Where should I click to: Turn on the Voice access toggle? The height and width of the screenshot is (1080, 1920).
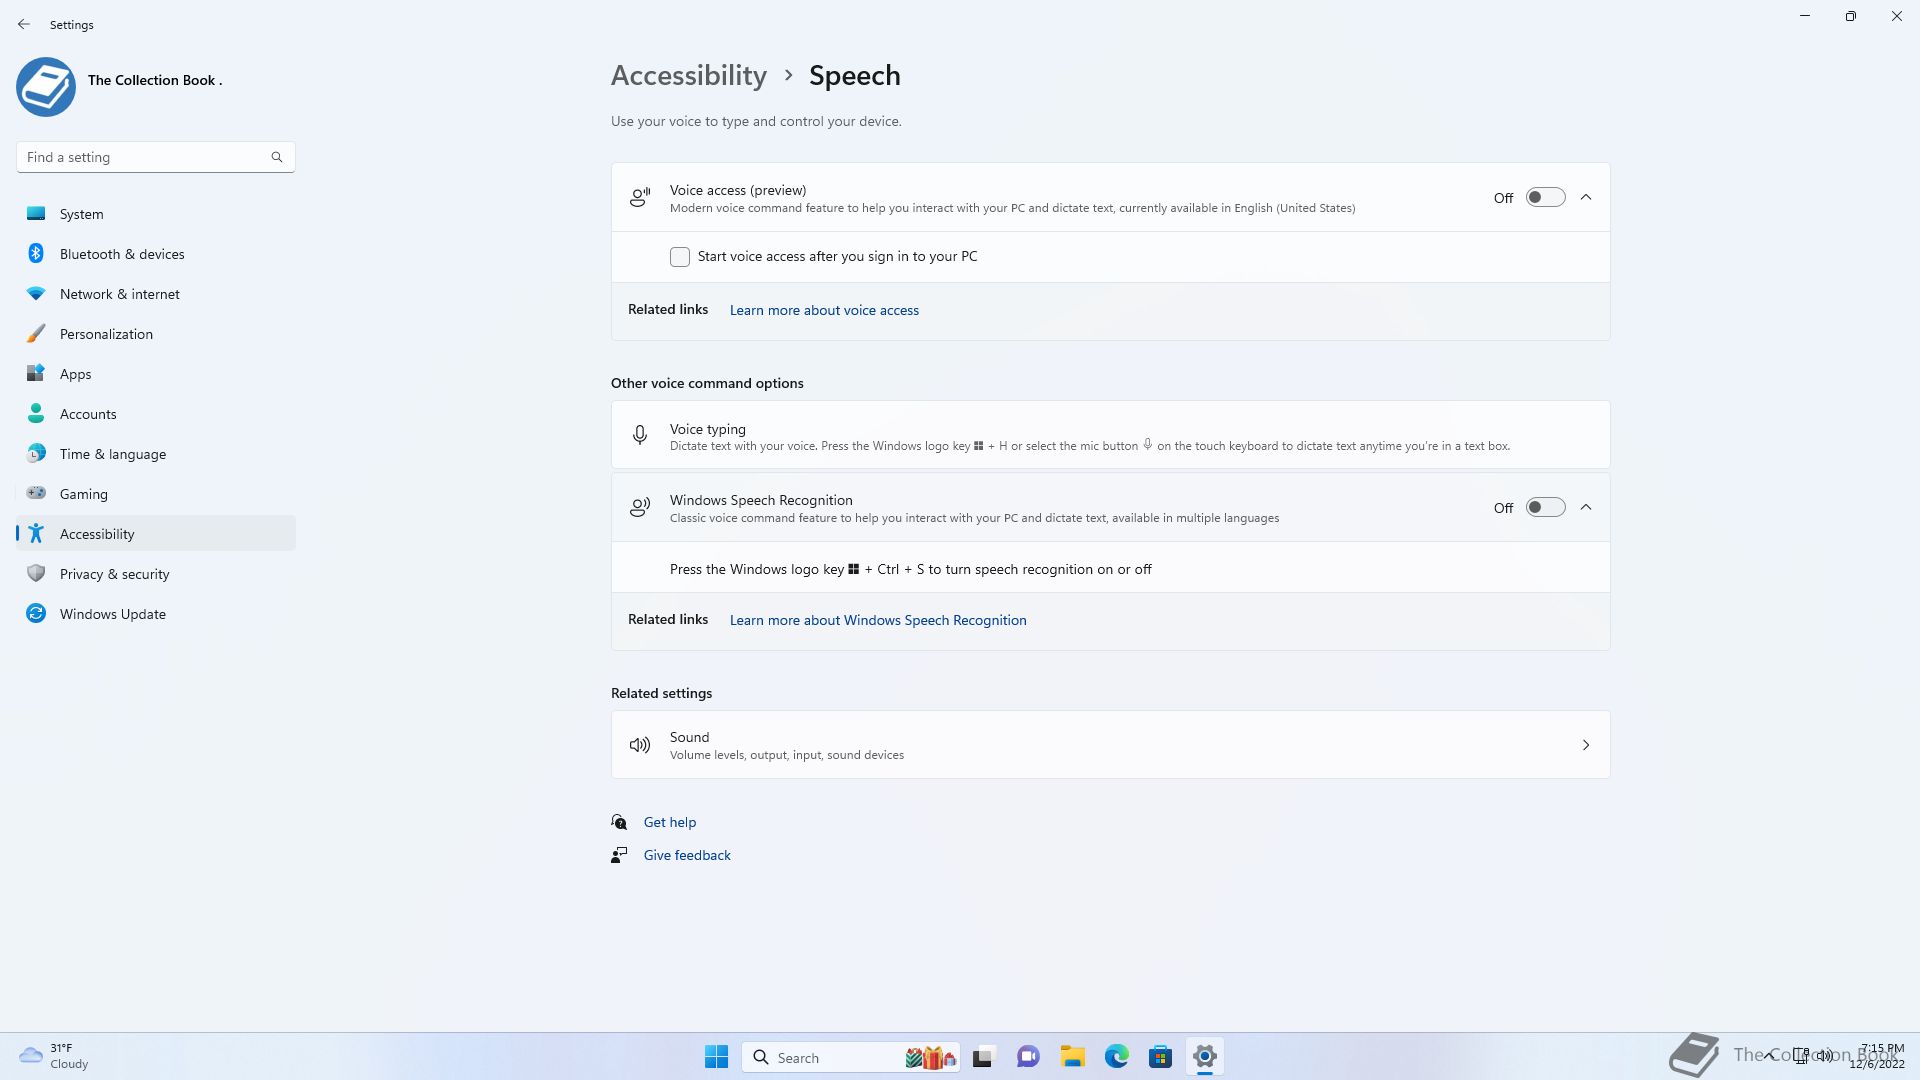click(x=1545, y=198)
